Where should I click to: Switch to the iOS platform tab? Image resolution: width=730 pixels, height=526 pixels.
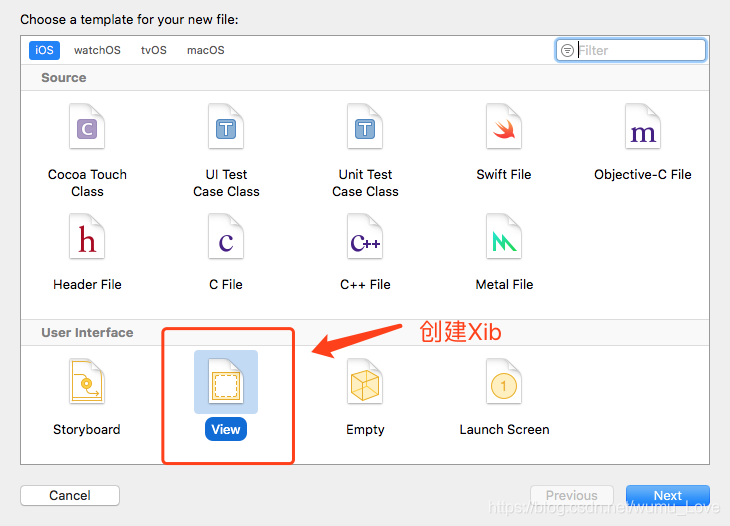(x=44, y=50)
